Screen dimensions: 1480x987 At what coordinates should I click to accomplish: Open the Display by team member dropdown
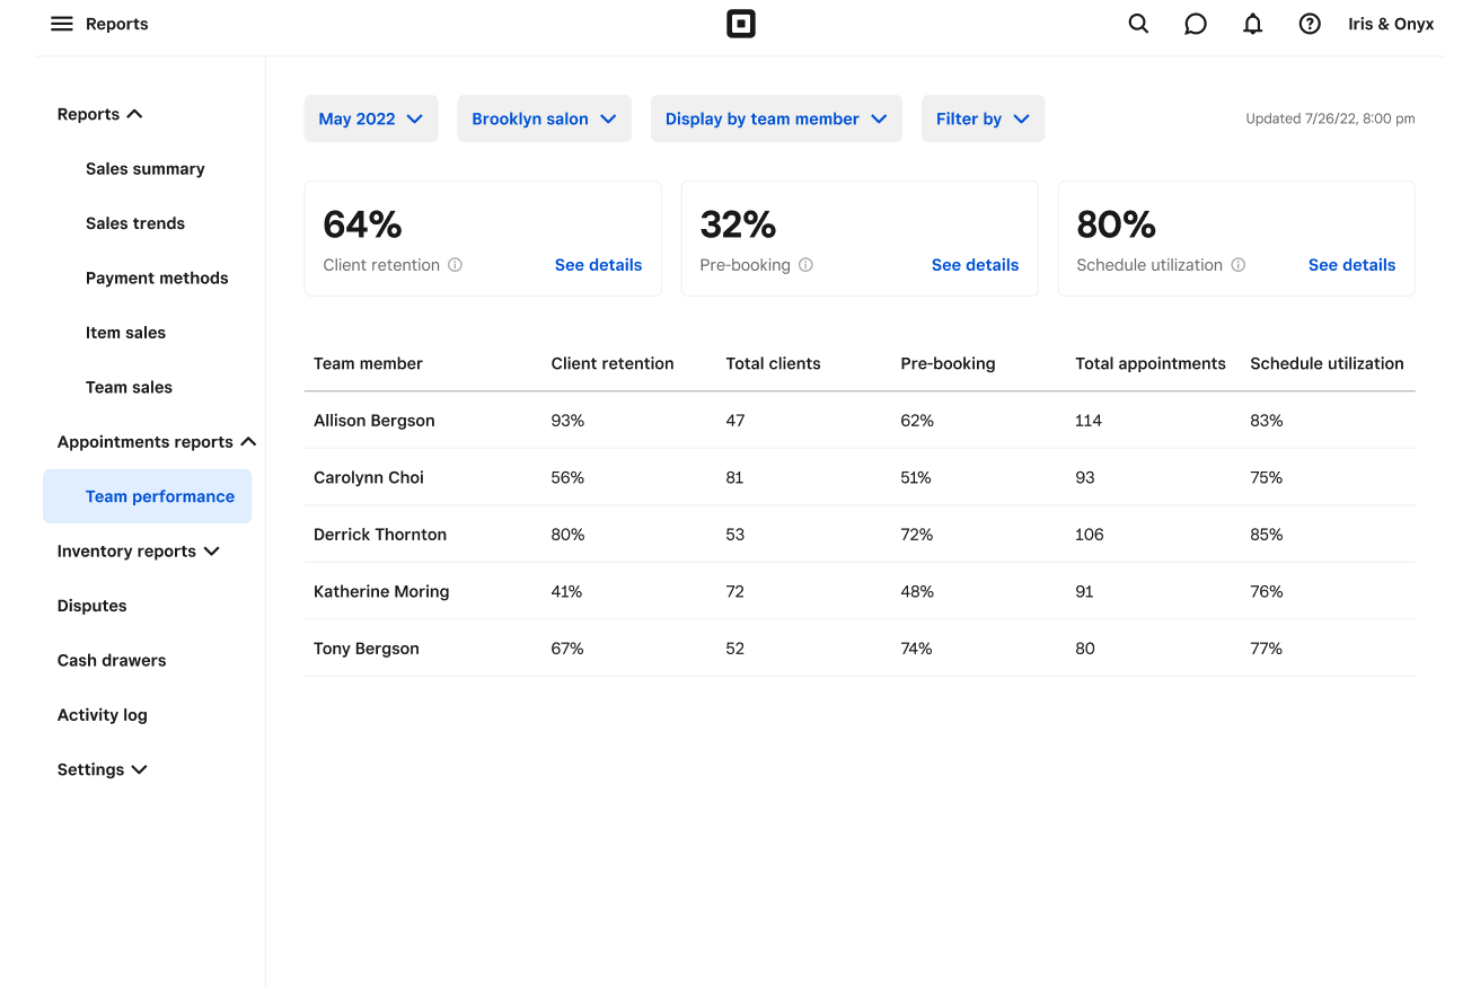[x=776, y=118]
